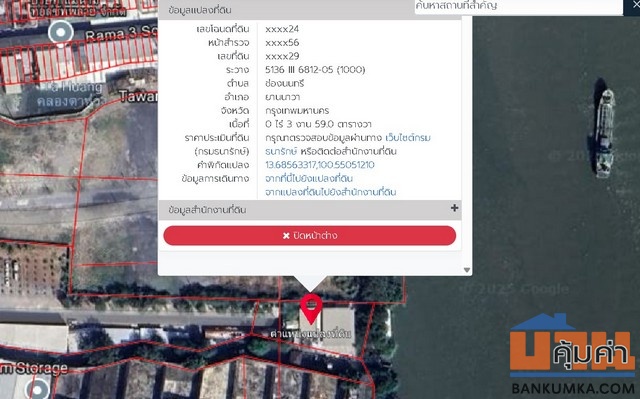Open the coordinates link 13.68563317,100.55051210
The width and height of the screenshot is (640, 399).
tap(320, 165)
